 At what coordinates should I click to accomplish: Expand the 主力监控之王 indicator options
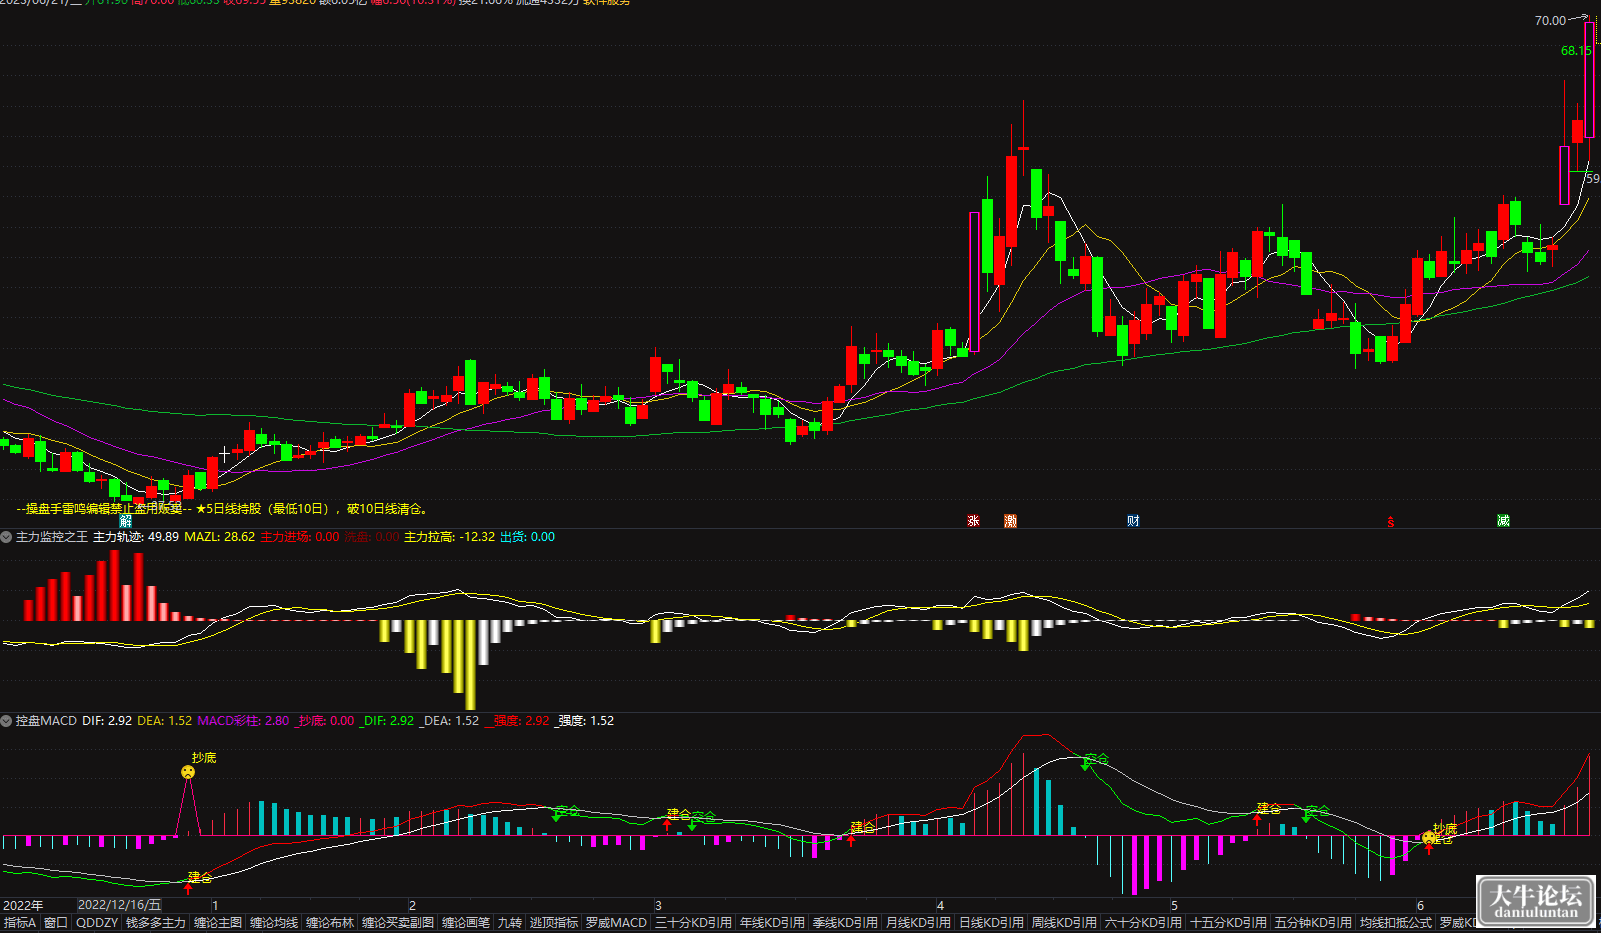[6, 537]
